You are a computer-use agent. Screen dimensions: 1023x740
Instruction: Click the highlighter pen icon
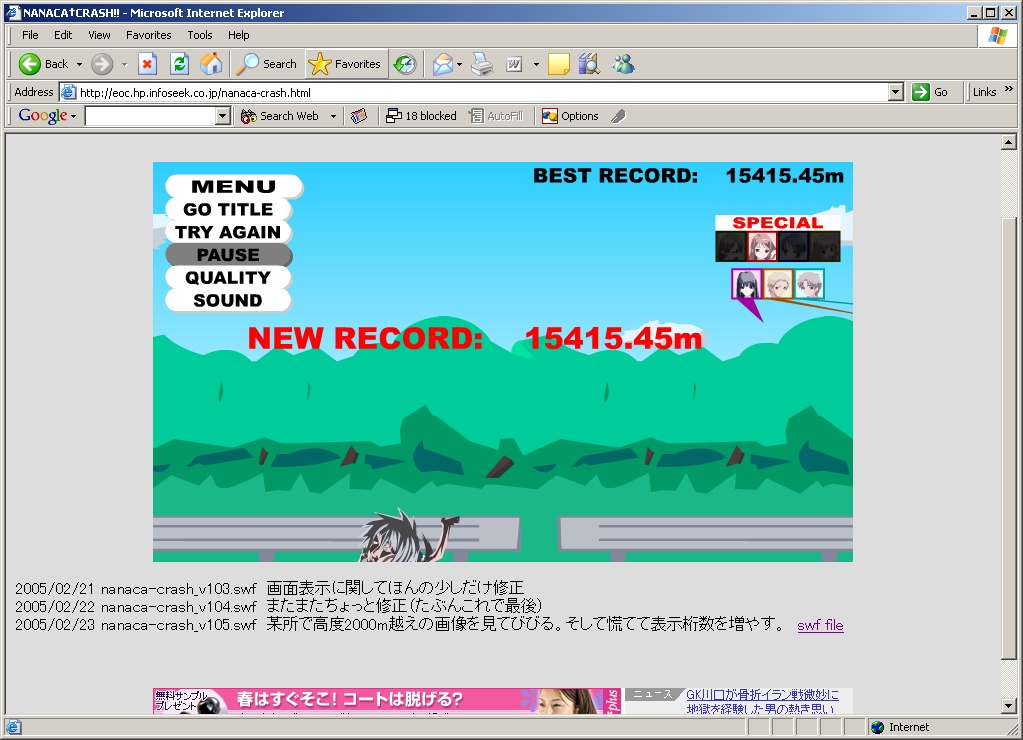coord(618,116)
